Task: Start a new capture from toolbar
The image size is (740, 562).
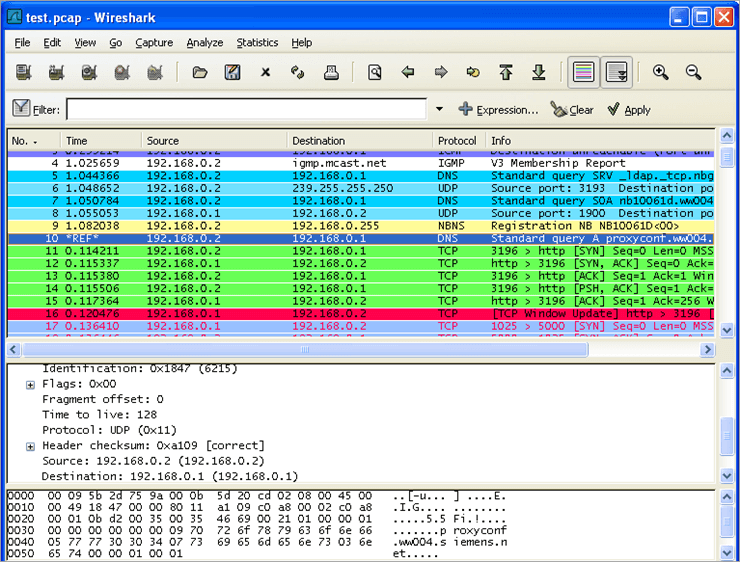Action: point(89,72)
